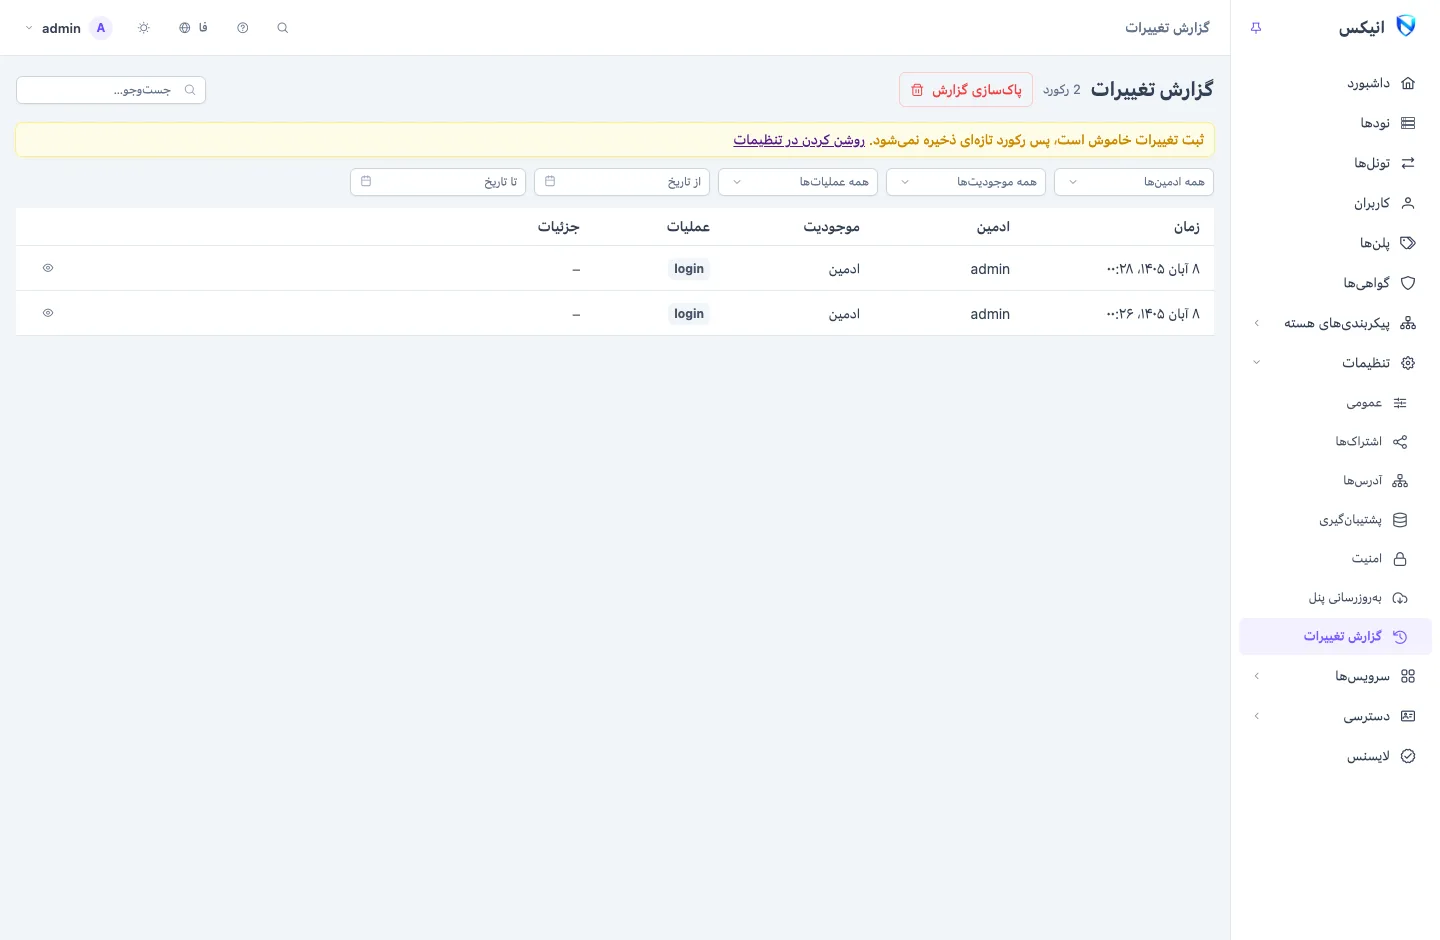Expand the سرویس‌ها sidebar group
Screen dimensions: 1440x940
click(1335, 676)
